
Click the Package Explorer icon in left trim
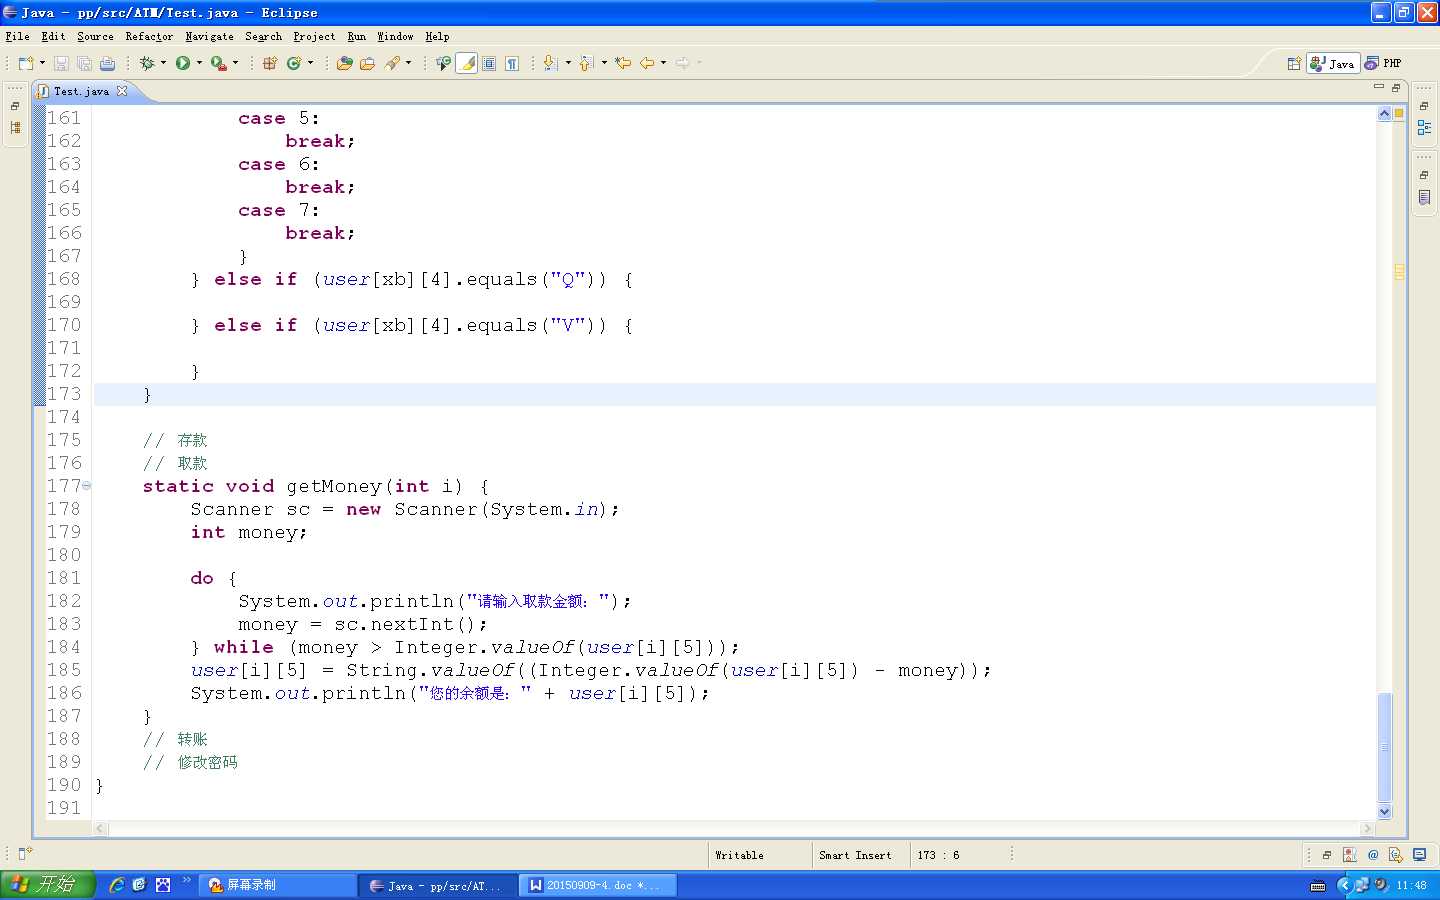coord(15,128)
